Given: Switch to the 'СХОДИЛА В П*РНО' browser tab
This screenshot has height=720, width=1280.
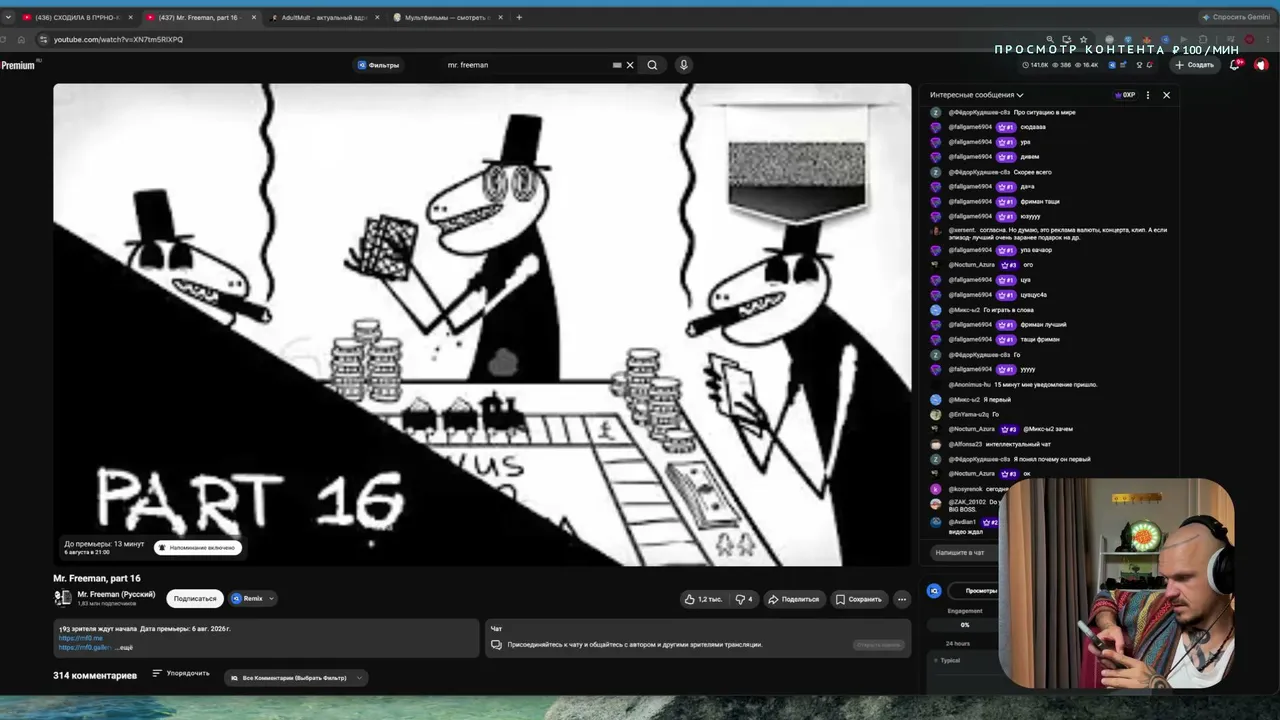Looking at the screenshot, I should (x=77, y=17).
